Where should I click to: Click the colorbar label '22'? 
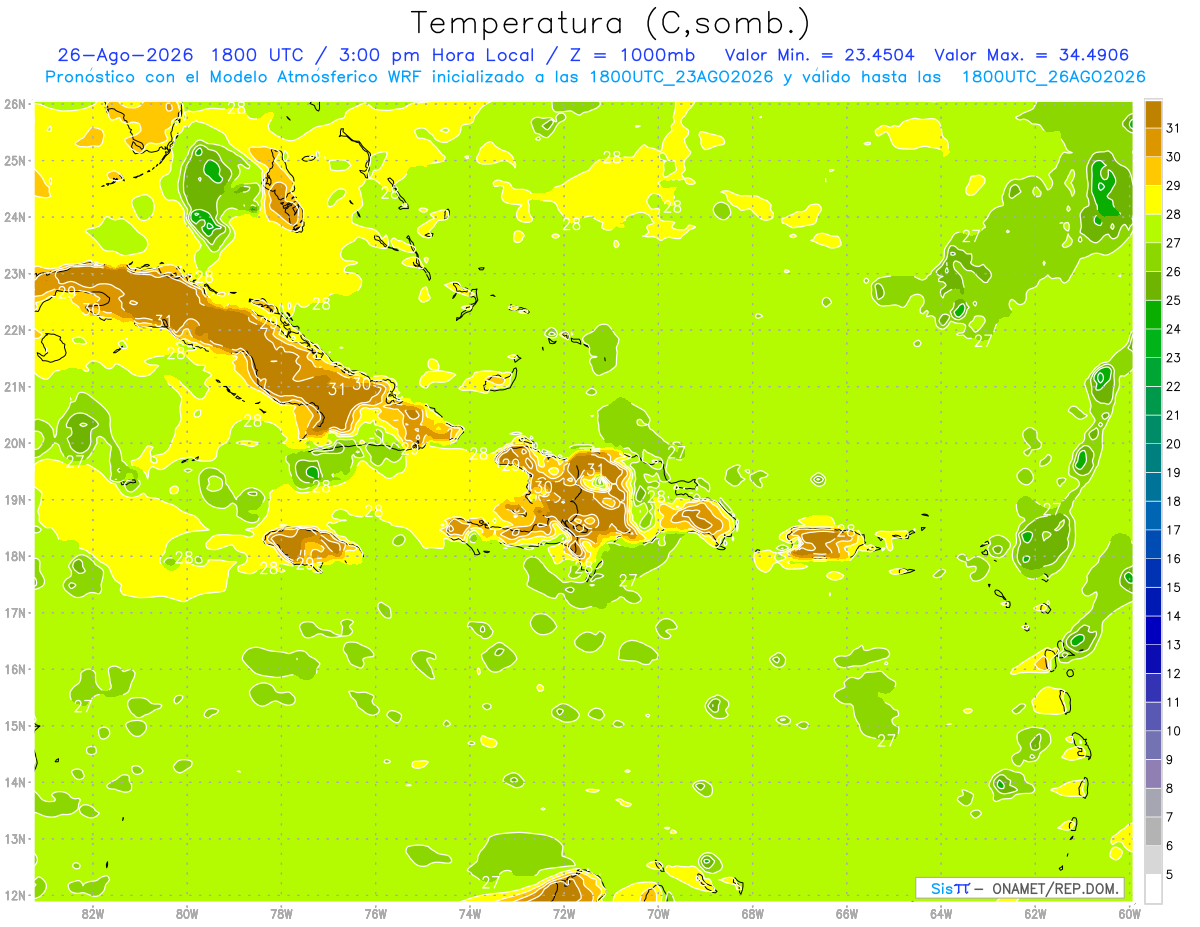pyautogui.click(x=1173, y=386)
